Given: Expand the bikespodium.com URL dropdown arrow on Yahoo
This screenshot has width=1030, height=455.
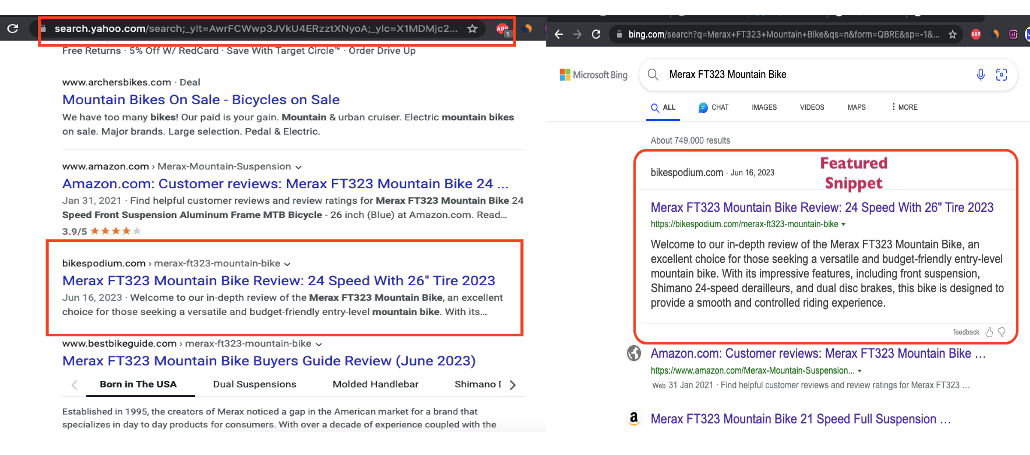Looking at the screenshot, I should coord(288,263).
